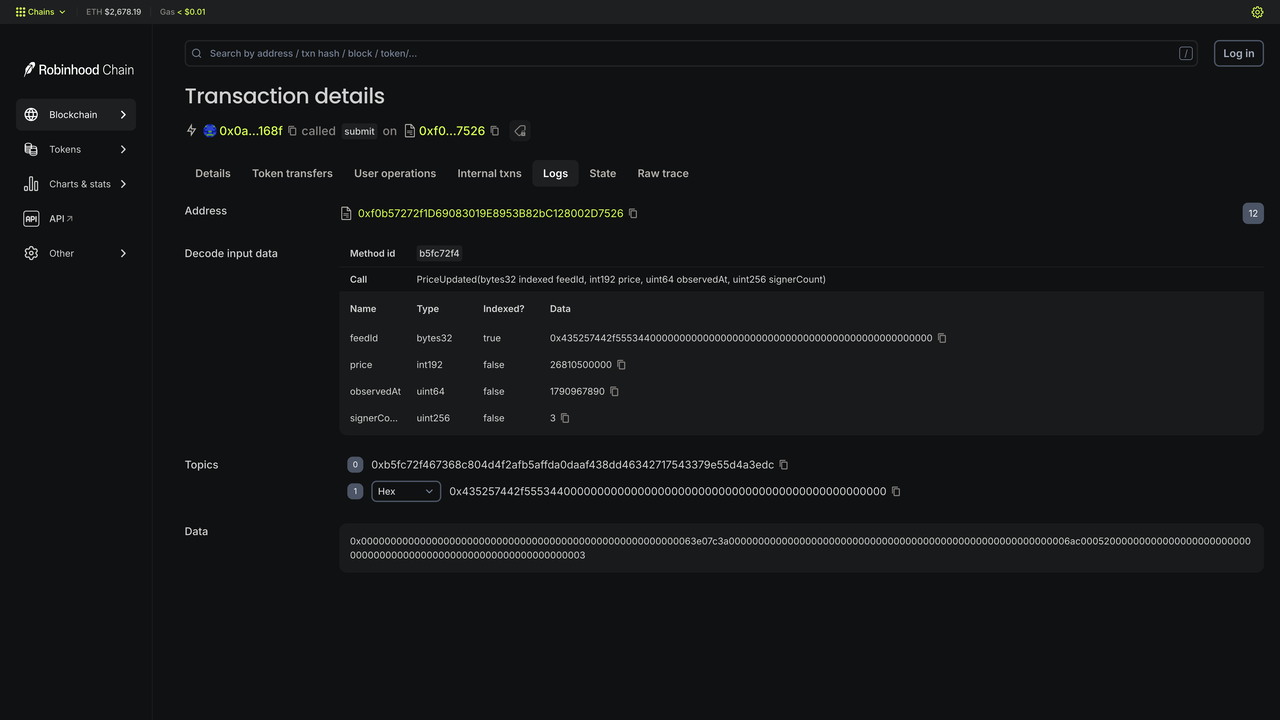The image size is (1280, 720).
Task: Open the Hex format dropdown for topic 1
Action: tap(406, 491)
